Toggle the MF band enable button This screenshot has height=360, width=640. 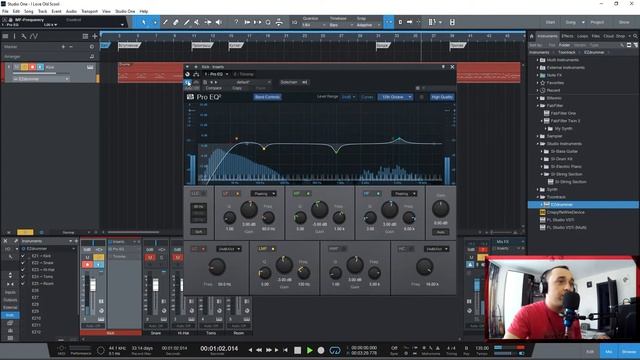tap(308, 193)
